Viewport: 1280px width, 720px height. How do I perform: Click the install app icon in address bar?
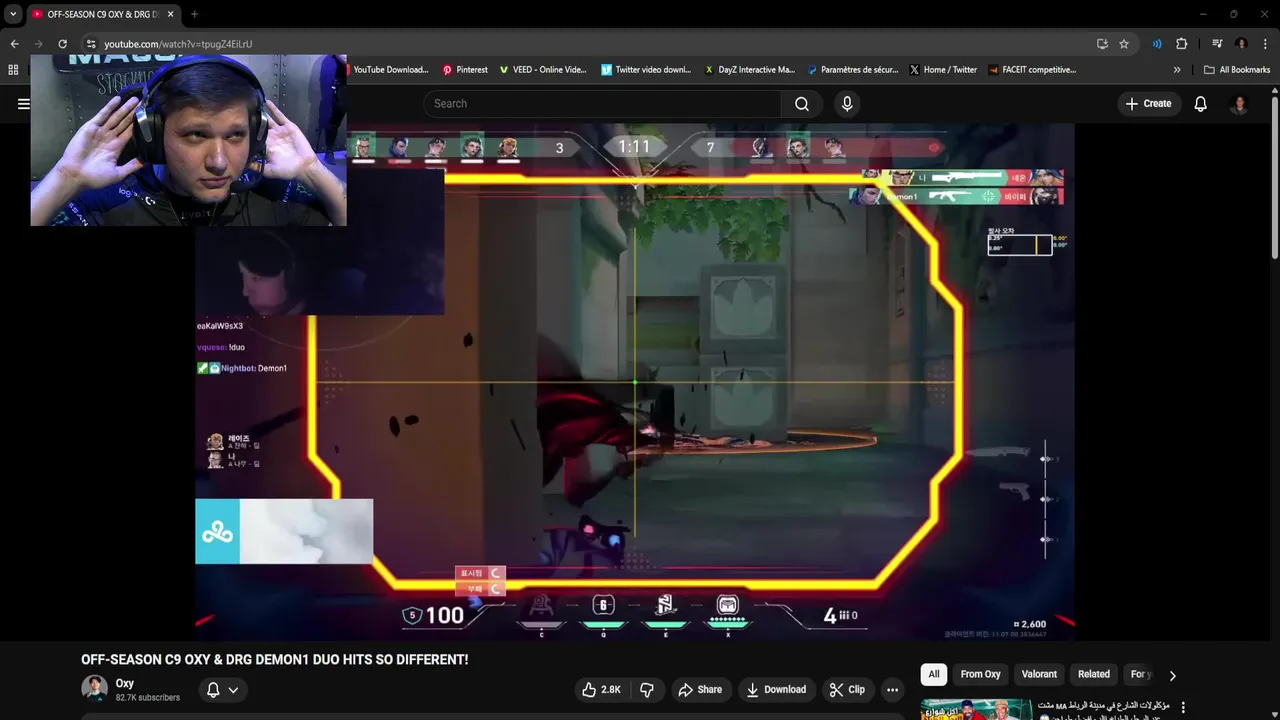pos(1102,44)
